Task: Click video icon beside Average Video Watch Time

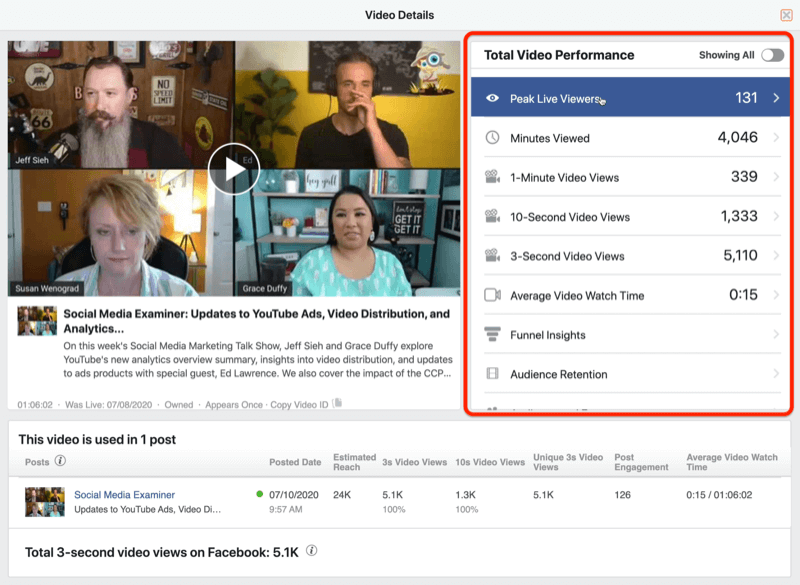Action: point(492,295)
